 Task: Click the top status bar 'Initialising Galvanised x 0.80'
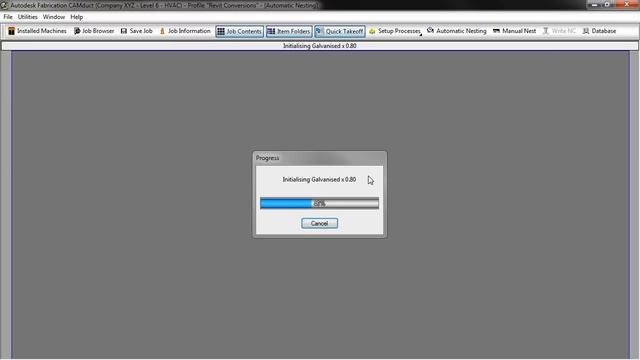(320, 46)
